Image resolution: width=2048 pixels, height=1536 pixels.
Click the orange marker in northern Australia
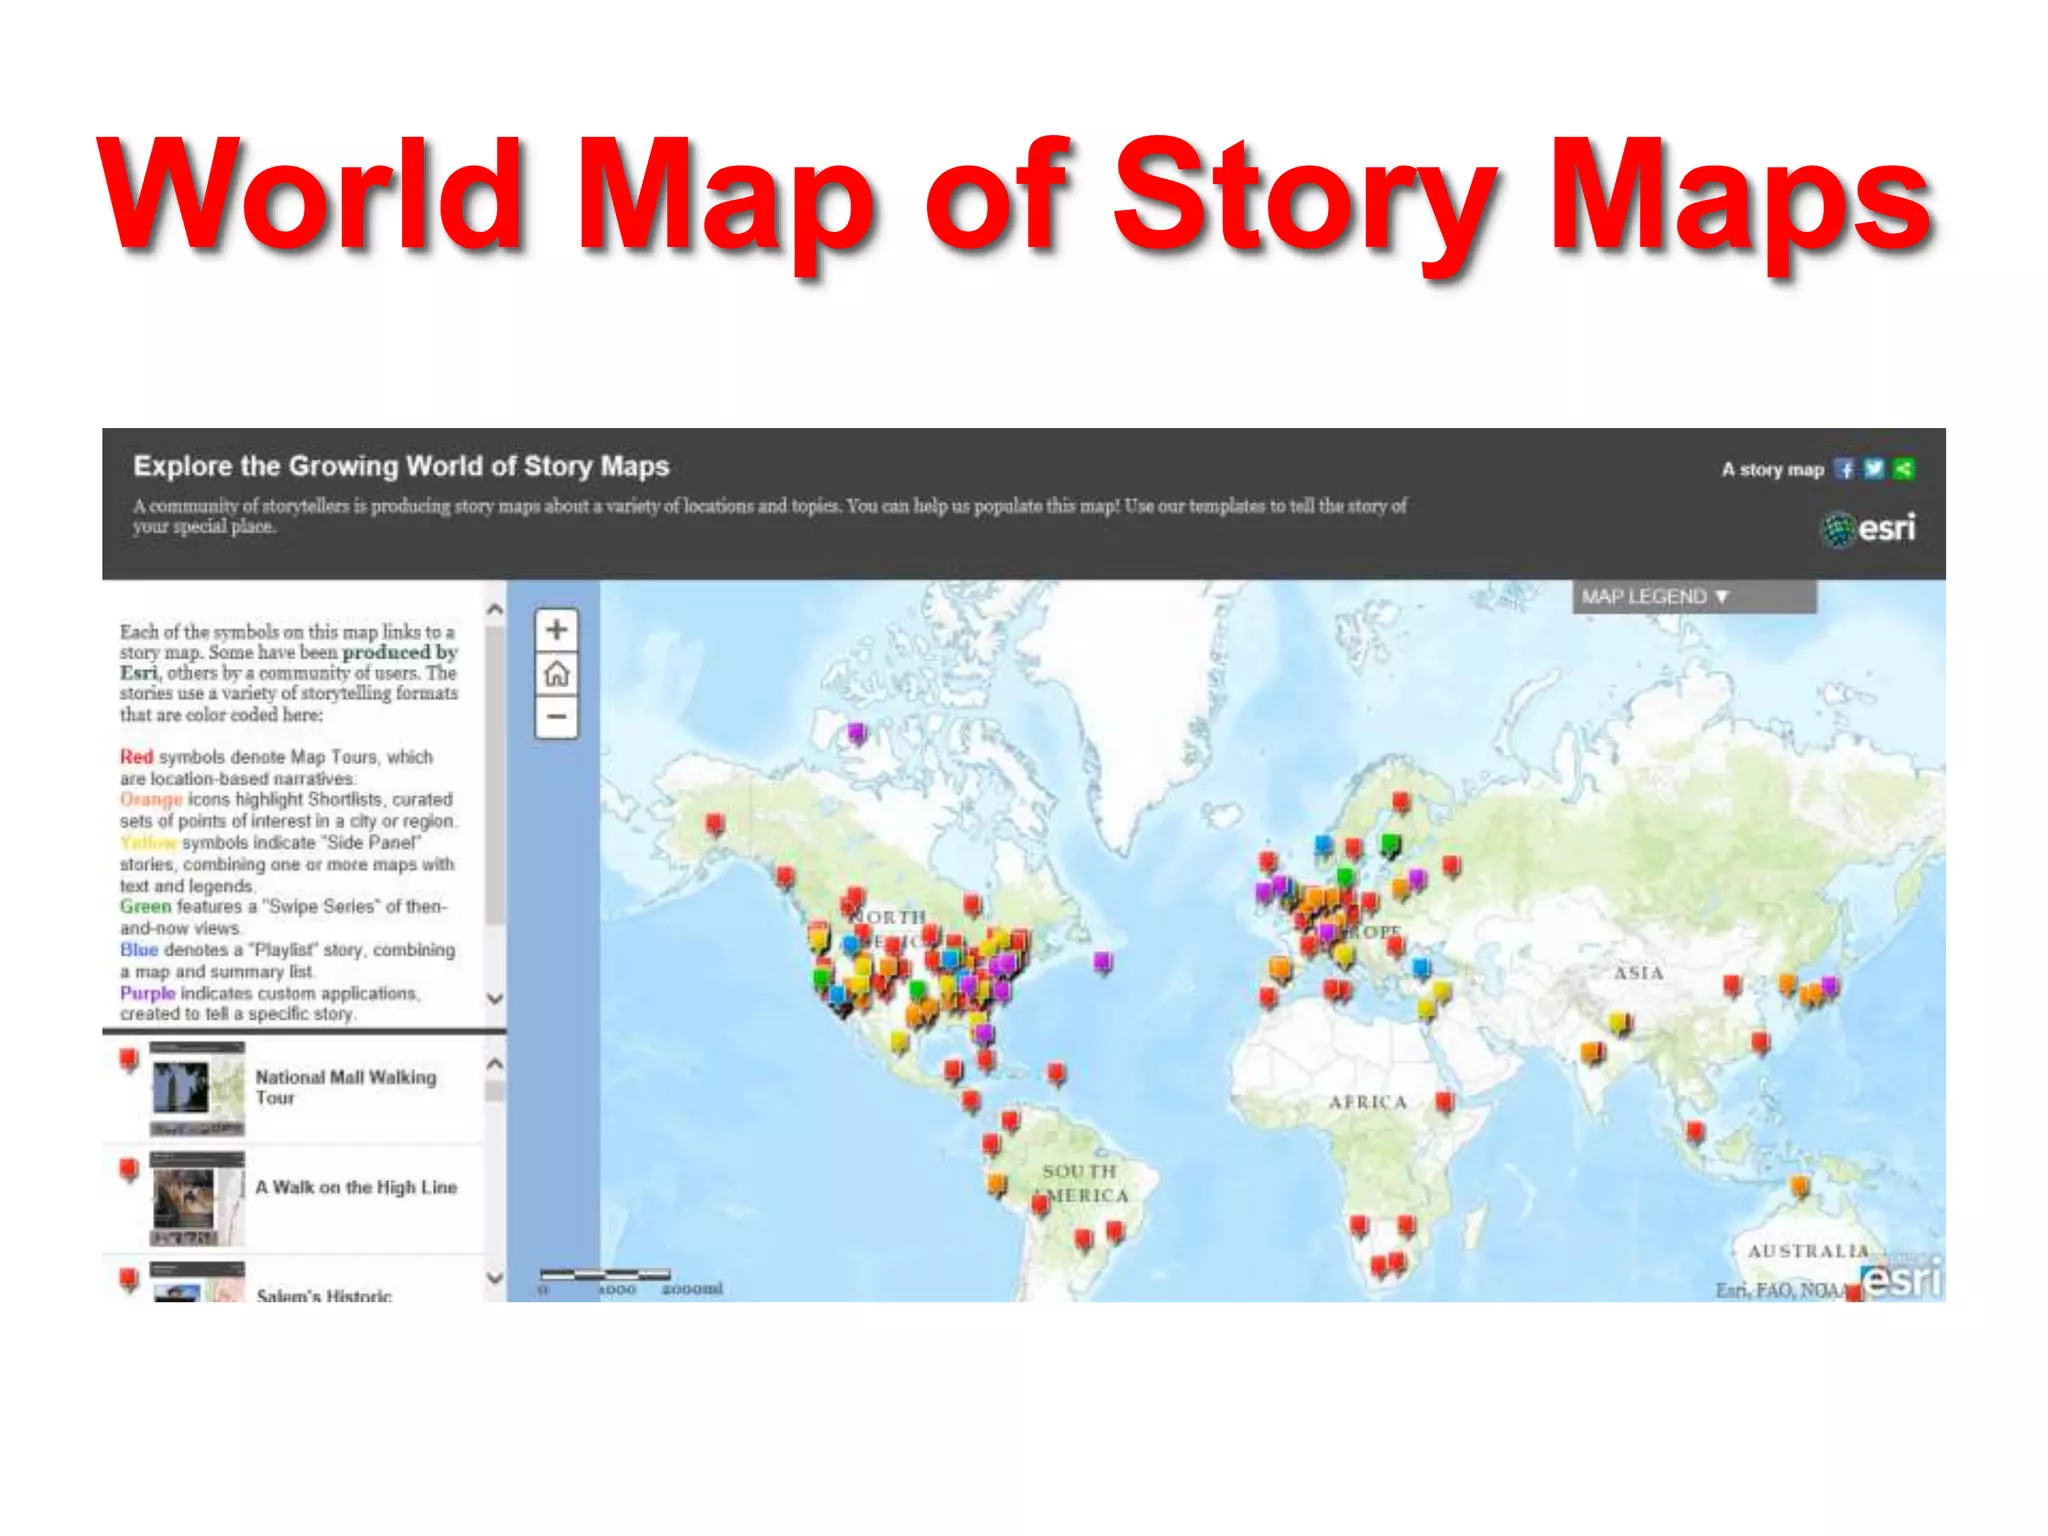coord(1799,1187)
